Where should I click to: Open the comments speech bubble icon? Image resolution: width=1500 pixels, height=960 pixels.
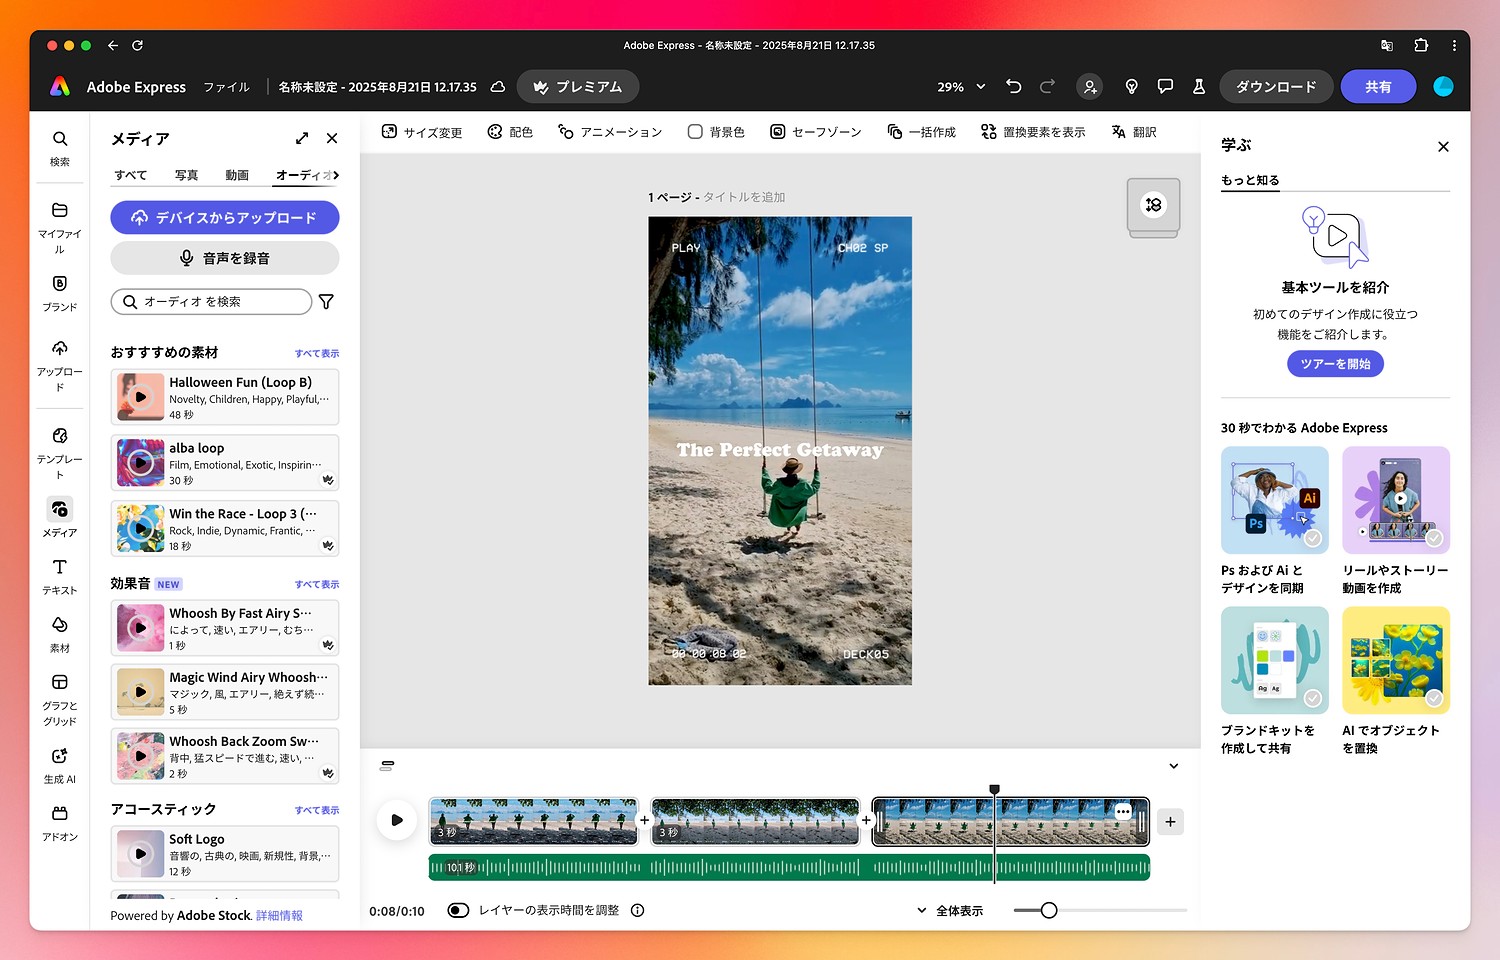(x=1165, y=87)
